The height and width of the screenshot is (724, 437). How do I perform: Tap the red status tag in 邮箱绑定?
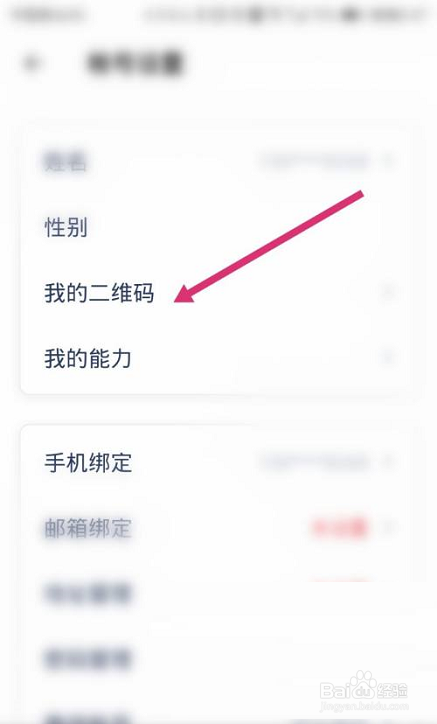(340, 528)
